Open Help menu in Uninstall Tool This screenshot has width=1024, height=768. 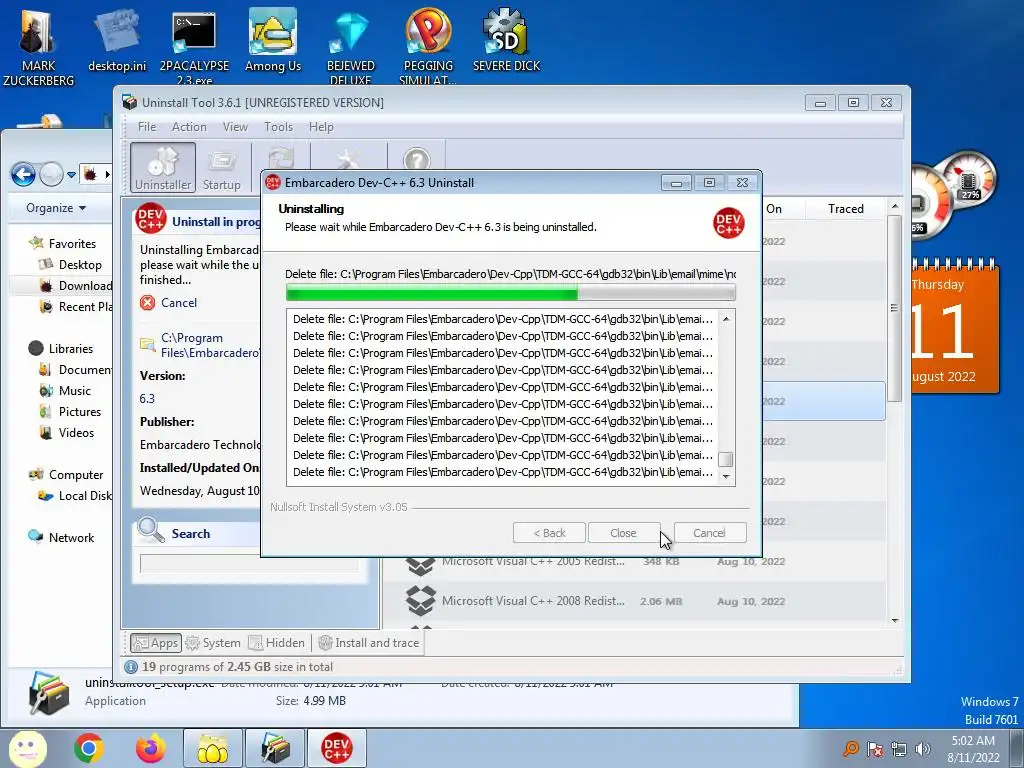click(321, 127)
